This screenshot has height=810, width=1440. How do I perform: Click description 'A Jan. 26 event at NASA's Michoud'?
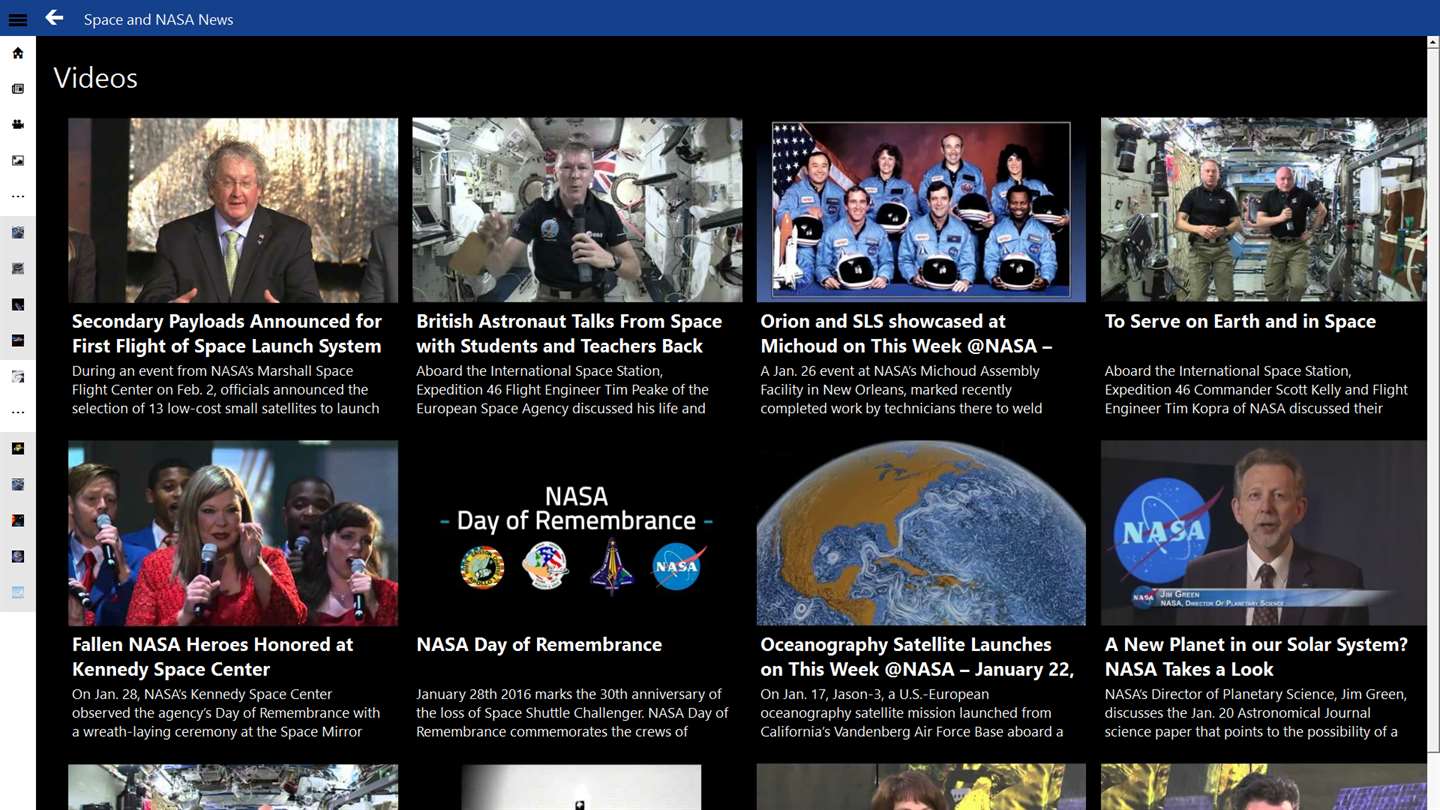tap(901, 389)
